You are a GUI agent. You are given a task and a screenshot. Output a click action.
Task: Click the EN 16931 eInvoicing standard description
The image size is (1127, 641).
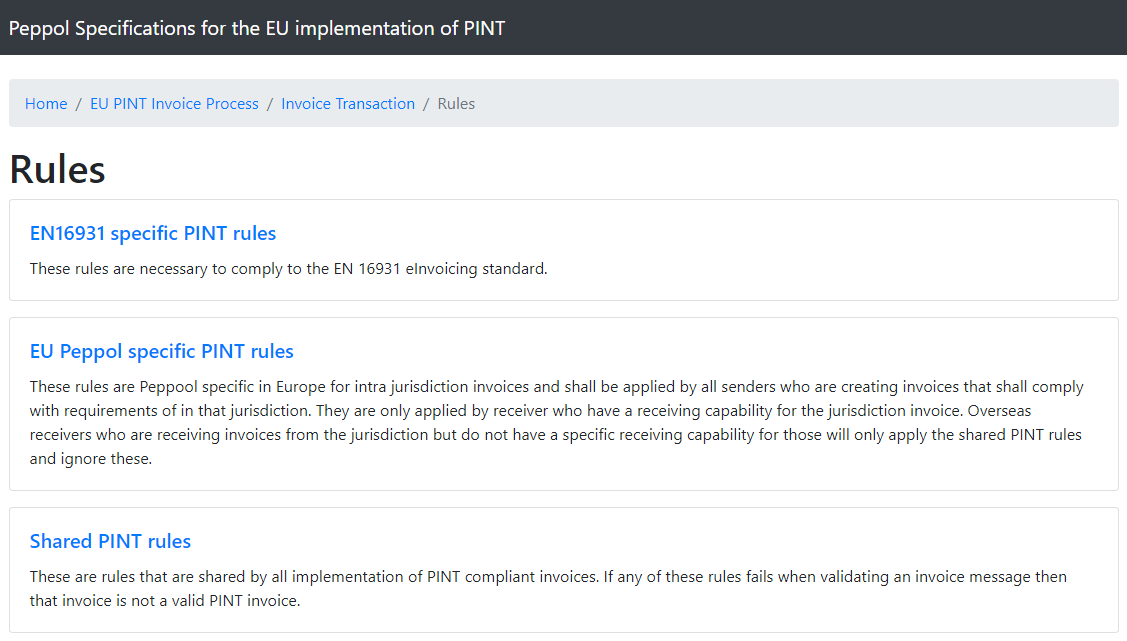(288, 269)
